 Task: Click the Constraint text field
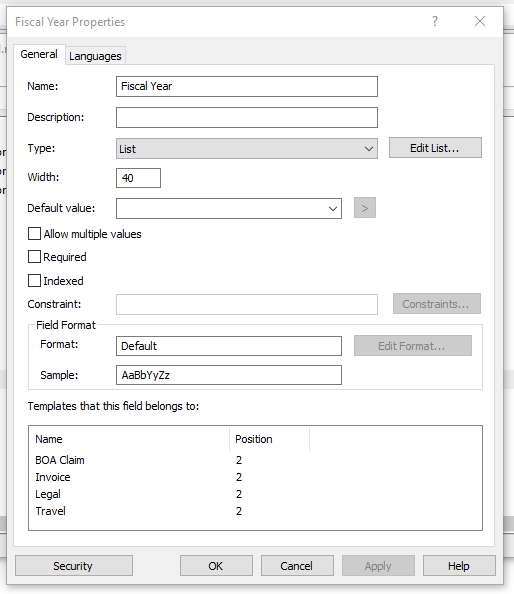pos(247,304)
